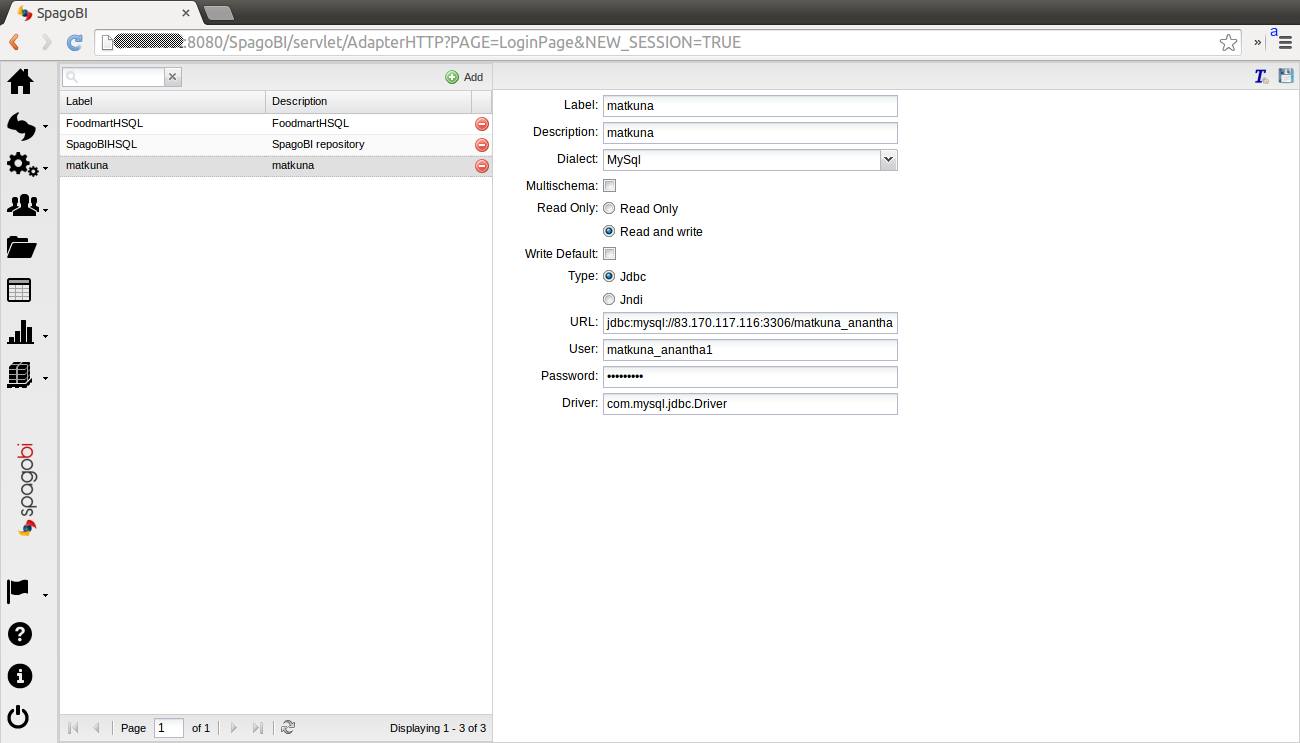This screenshot has width=1300, height=743.
Task: Toggle the Multischema checkbox
Action: coord(610,186)
